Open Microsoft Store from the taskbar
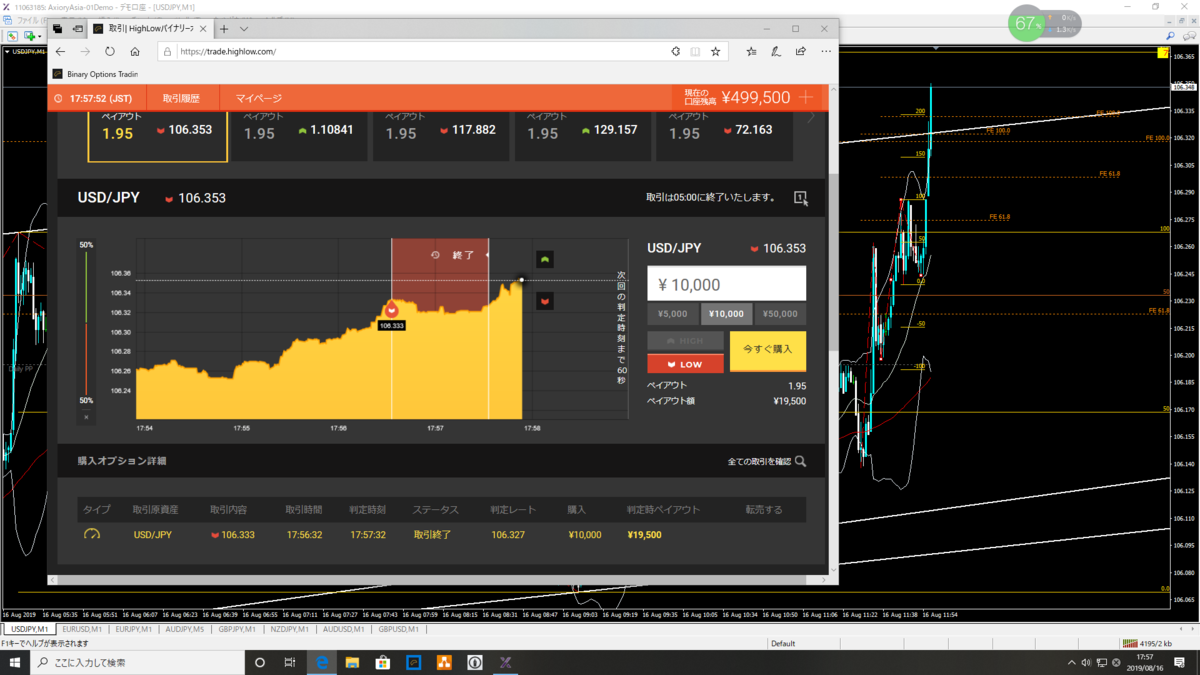The width and height of the screenshot is (1200, 675). pos(383,662)
